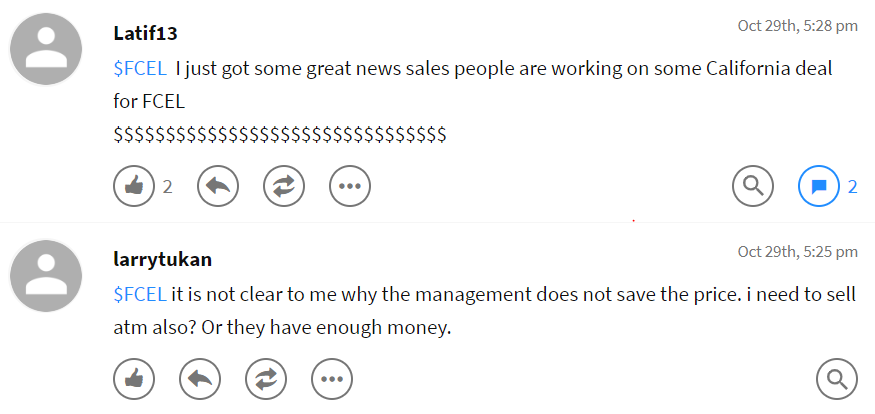Open Oct 29th, 5:28 pm timestamp
This screenshot has width=875, height=414.
click(x=797, y=26)
